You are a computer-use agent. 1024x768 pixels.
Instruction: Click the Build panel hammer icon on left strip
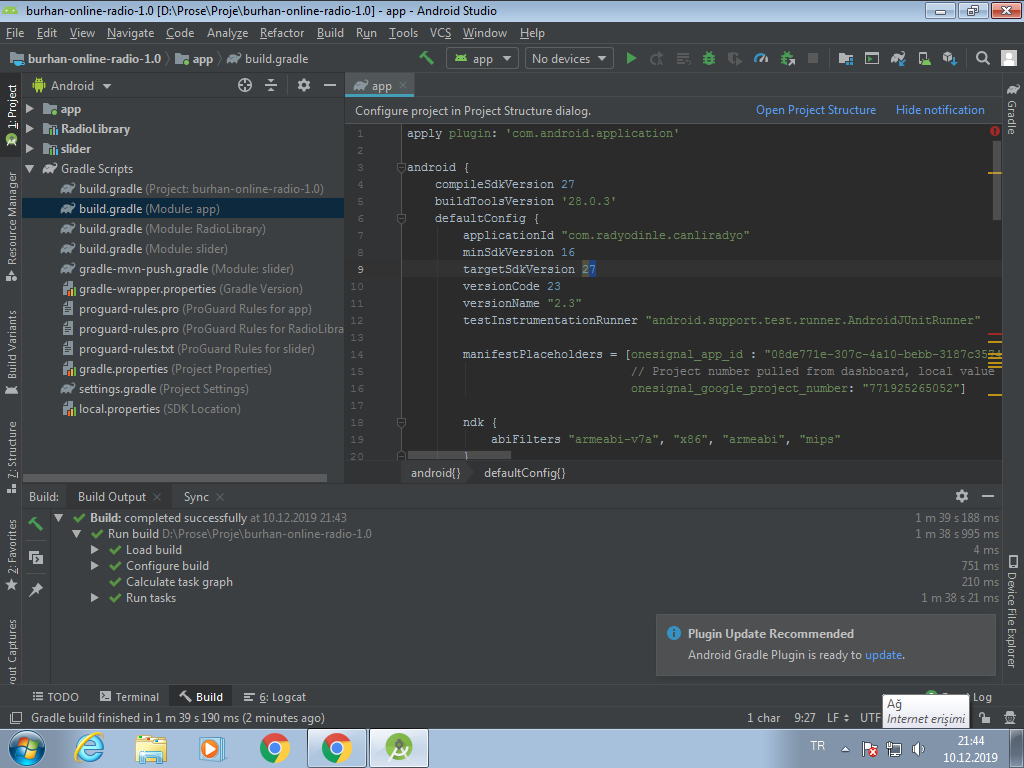(36, 524)
